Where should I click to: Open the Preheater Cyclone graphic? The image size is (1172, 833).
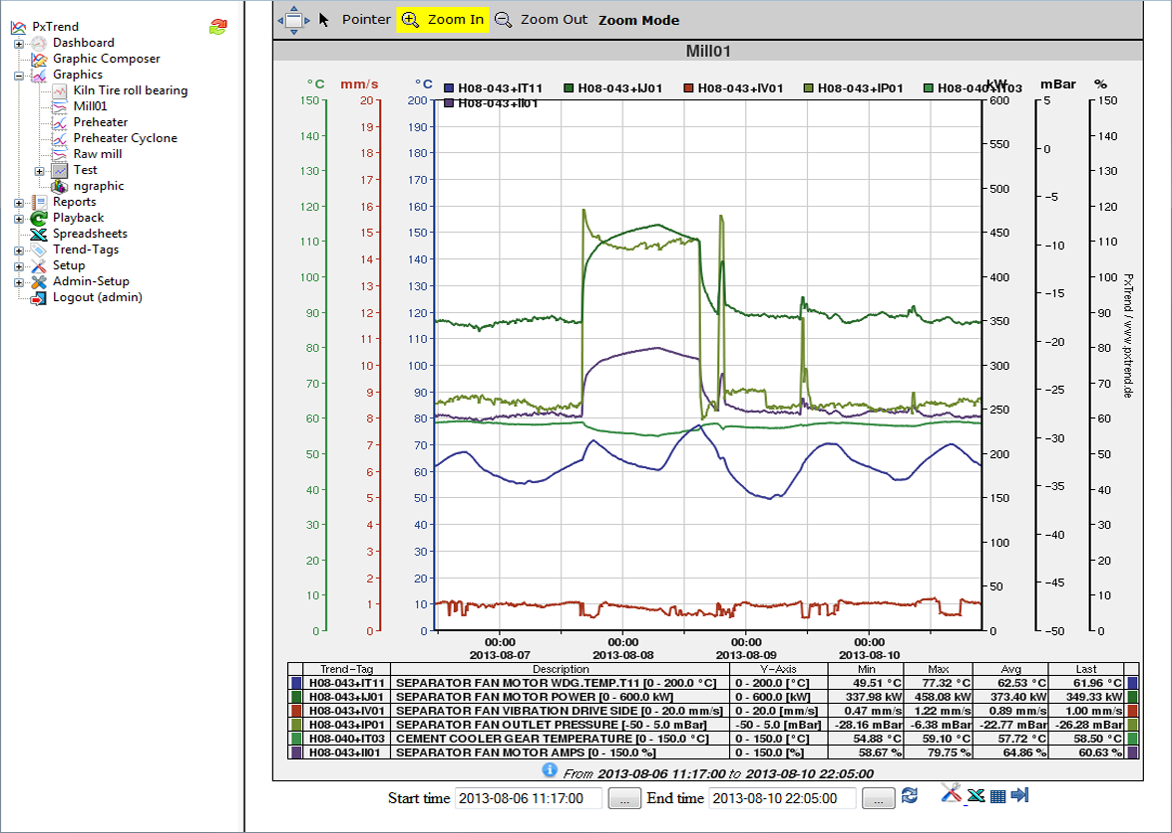pyautogui.click(x=125, y=138)
